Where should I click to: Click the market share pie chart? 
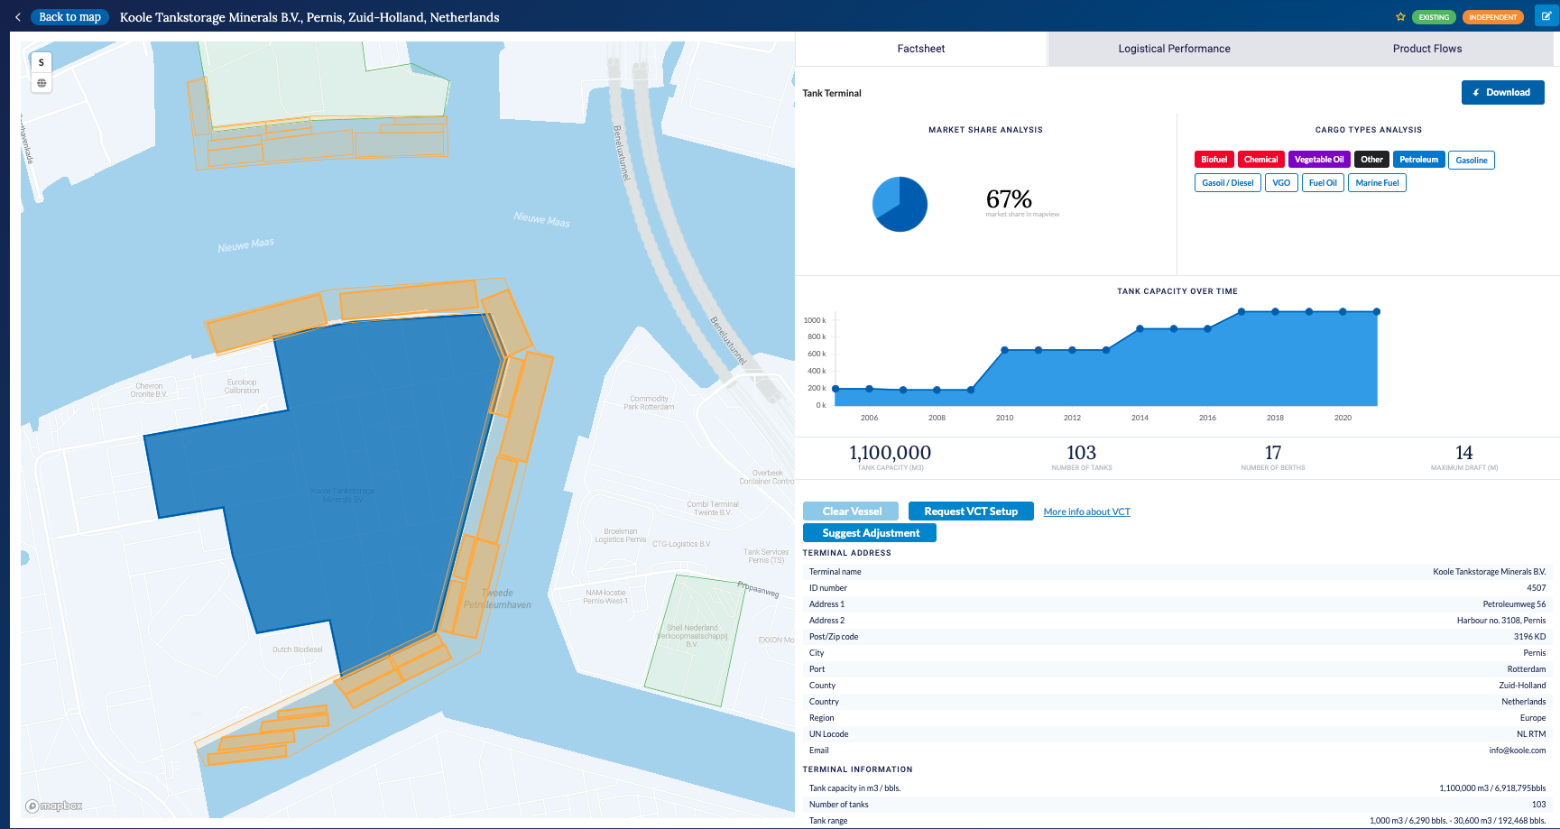pos(900,204)
